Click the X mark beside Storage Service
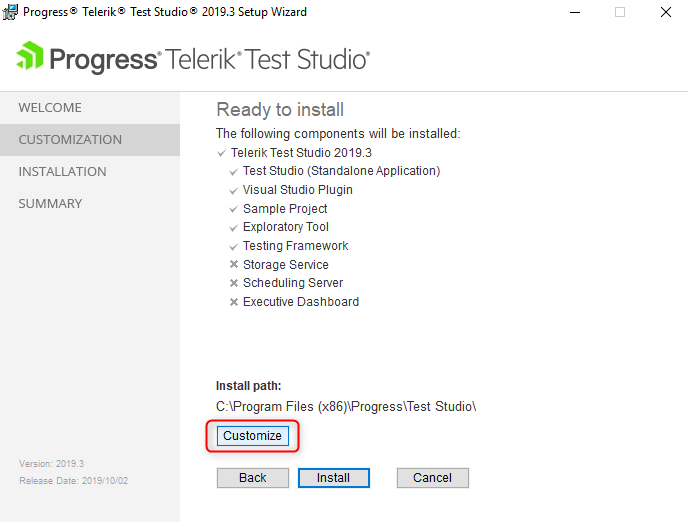Screen dimensions: 688x522 234,265
